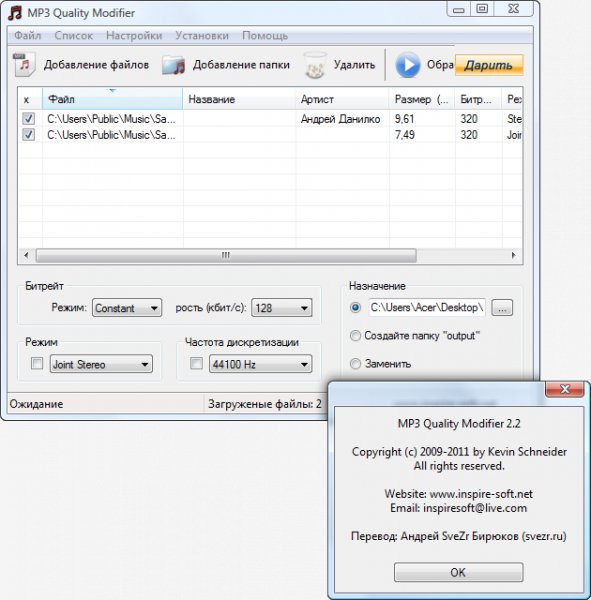Open the Настройки menu
The height and width of the screenshot is (600, 591).
[134, 36]
